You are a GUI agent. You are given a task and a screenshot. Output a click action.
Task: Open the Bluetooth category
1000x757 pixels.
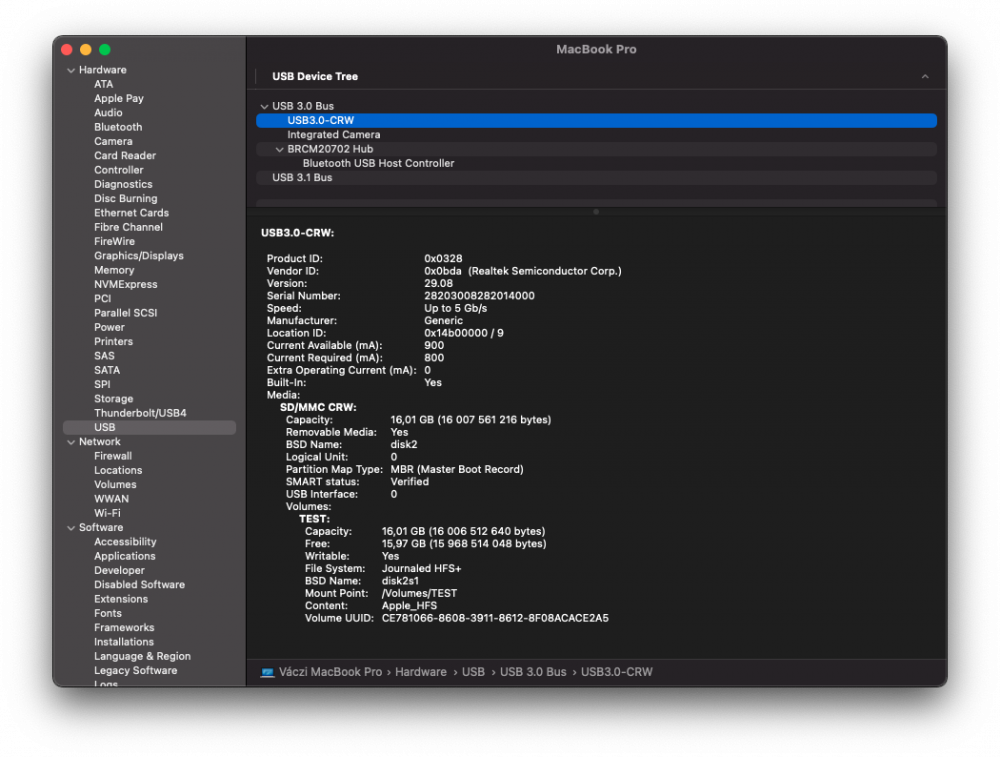(118, 127)
